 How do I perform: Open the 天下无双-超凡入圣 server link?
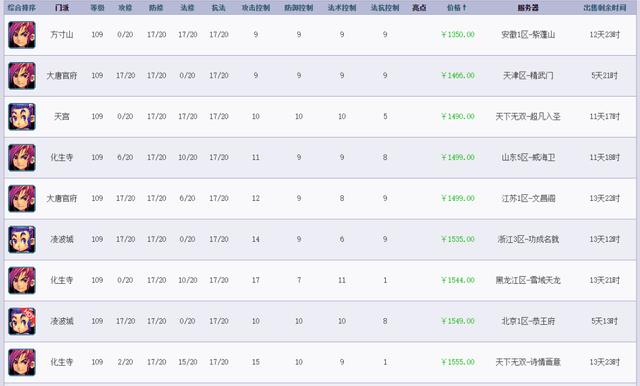(528, 117)
